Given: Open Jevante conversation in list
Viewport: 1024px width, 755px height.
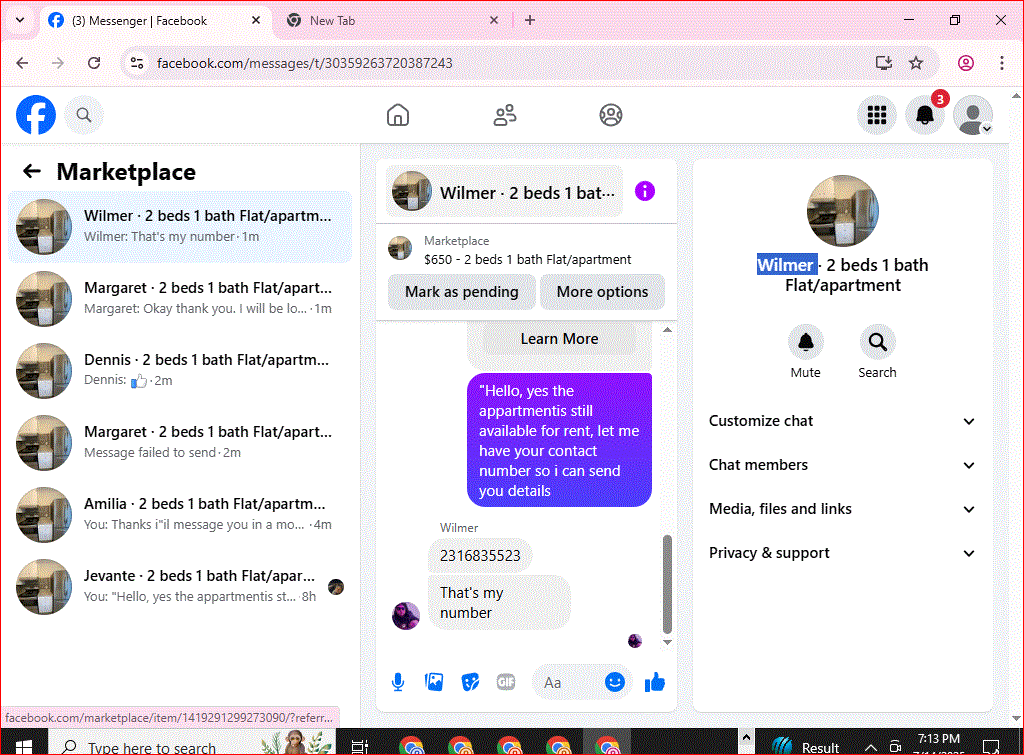Looking at the screenshot, I should tap(180, 586).
